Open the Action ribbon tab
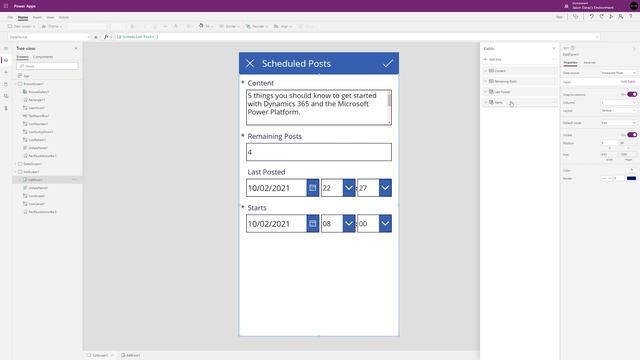Screen dimensions: 640x360 (64, 18)
